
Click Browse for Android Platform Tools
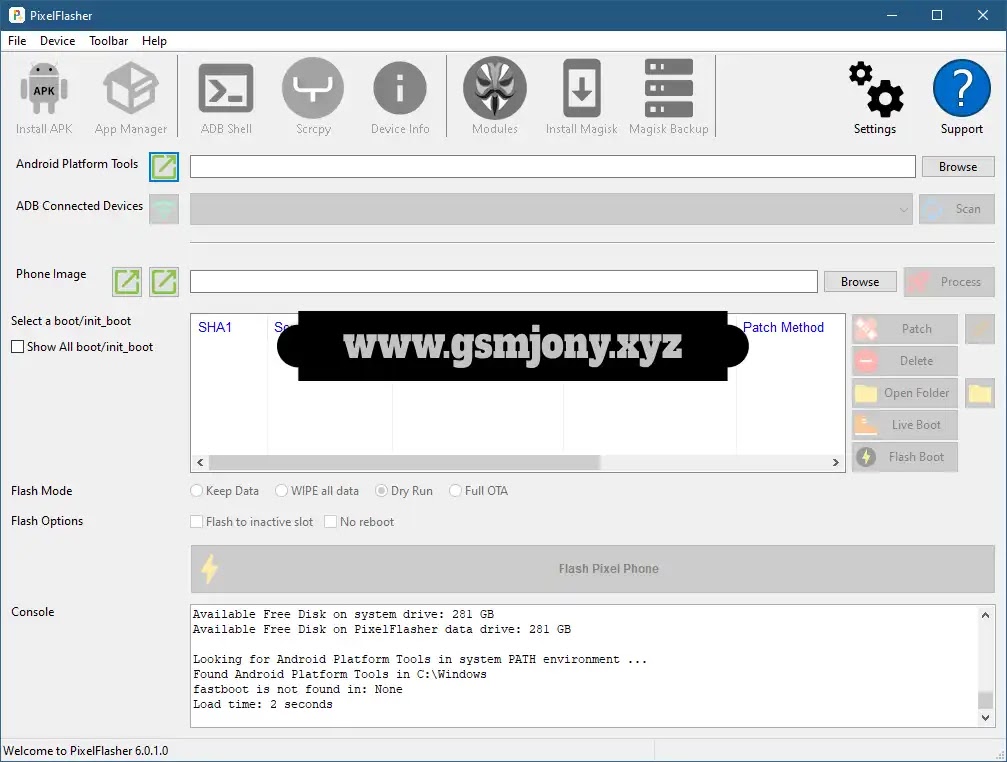click(x=958, y=167)
